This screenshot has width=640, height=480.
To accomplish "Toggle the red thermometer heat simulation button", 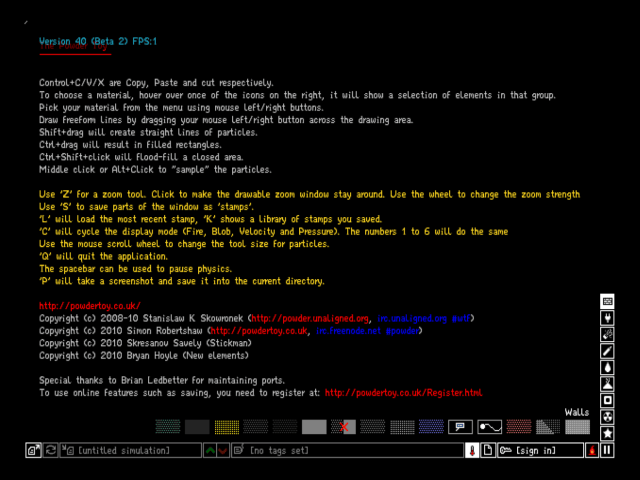I will (x=471, y=452).
